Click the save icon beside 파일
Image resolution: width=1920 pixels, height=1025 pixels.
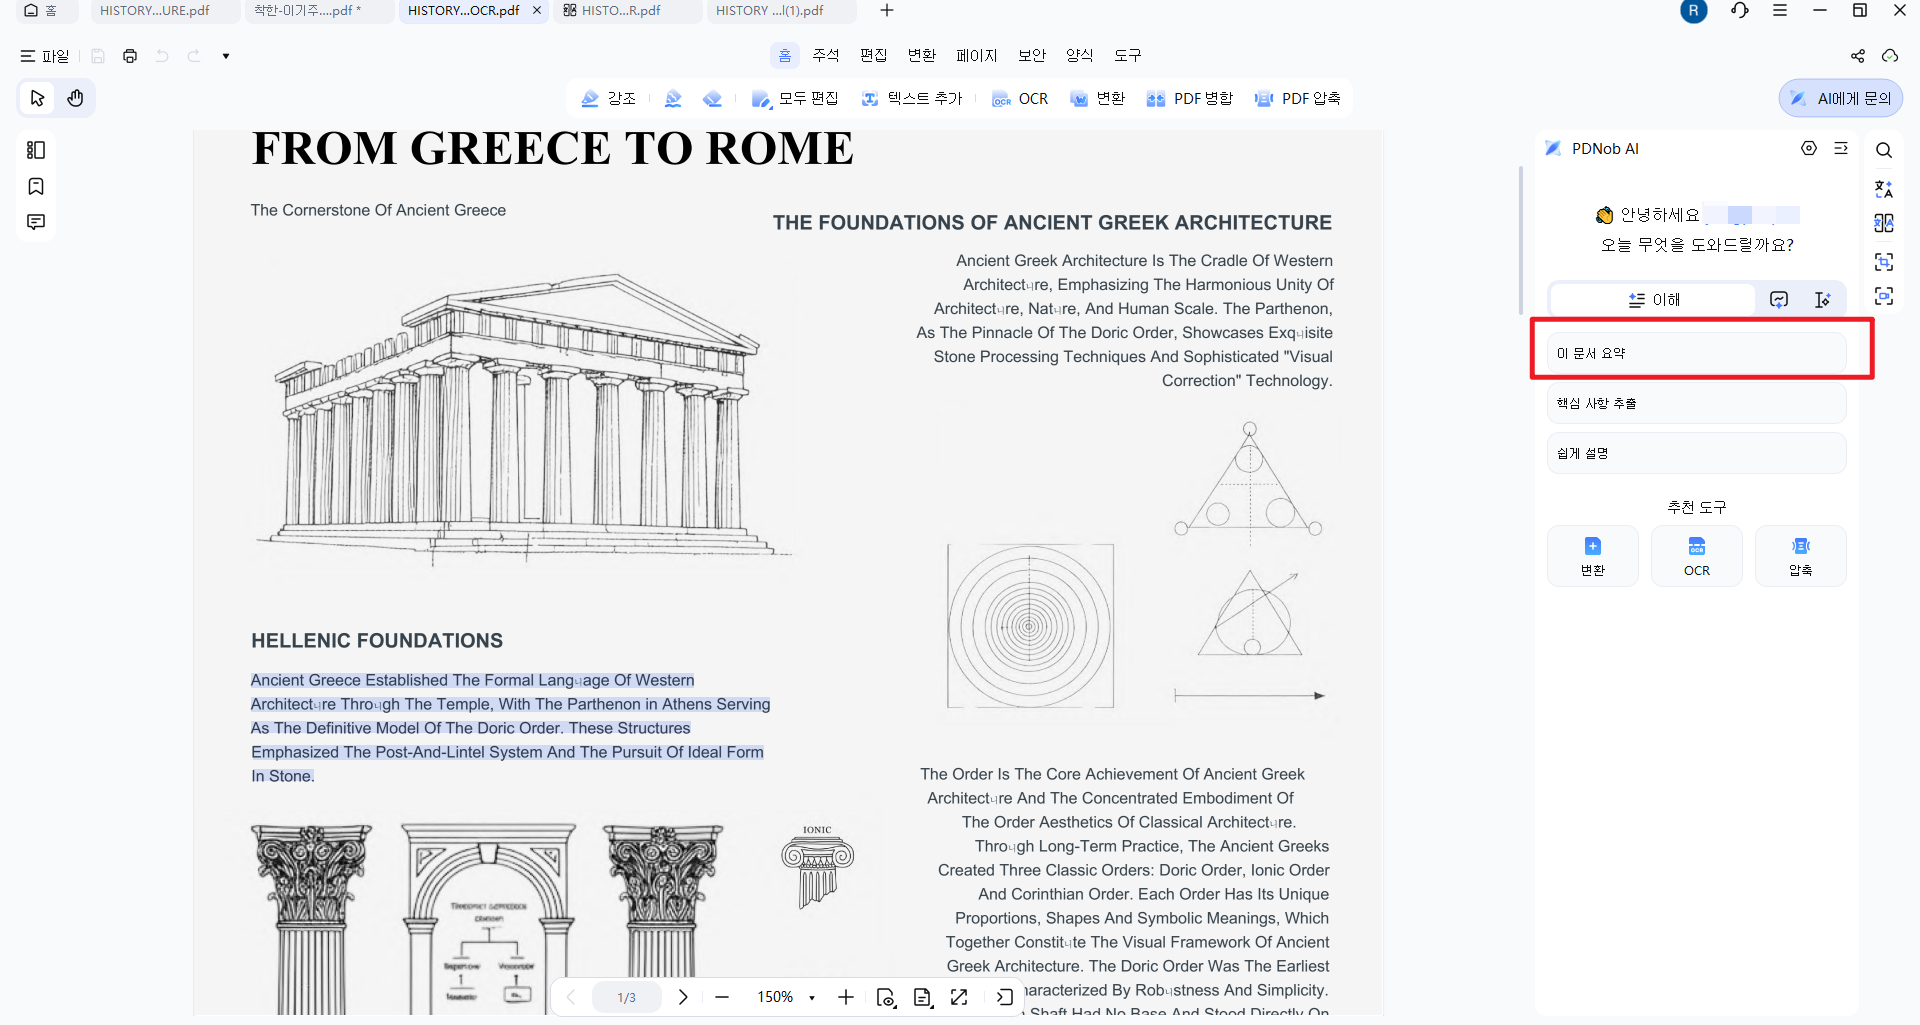98,56
